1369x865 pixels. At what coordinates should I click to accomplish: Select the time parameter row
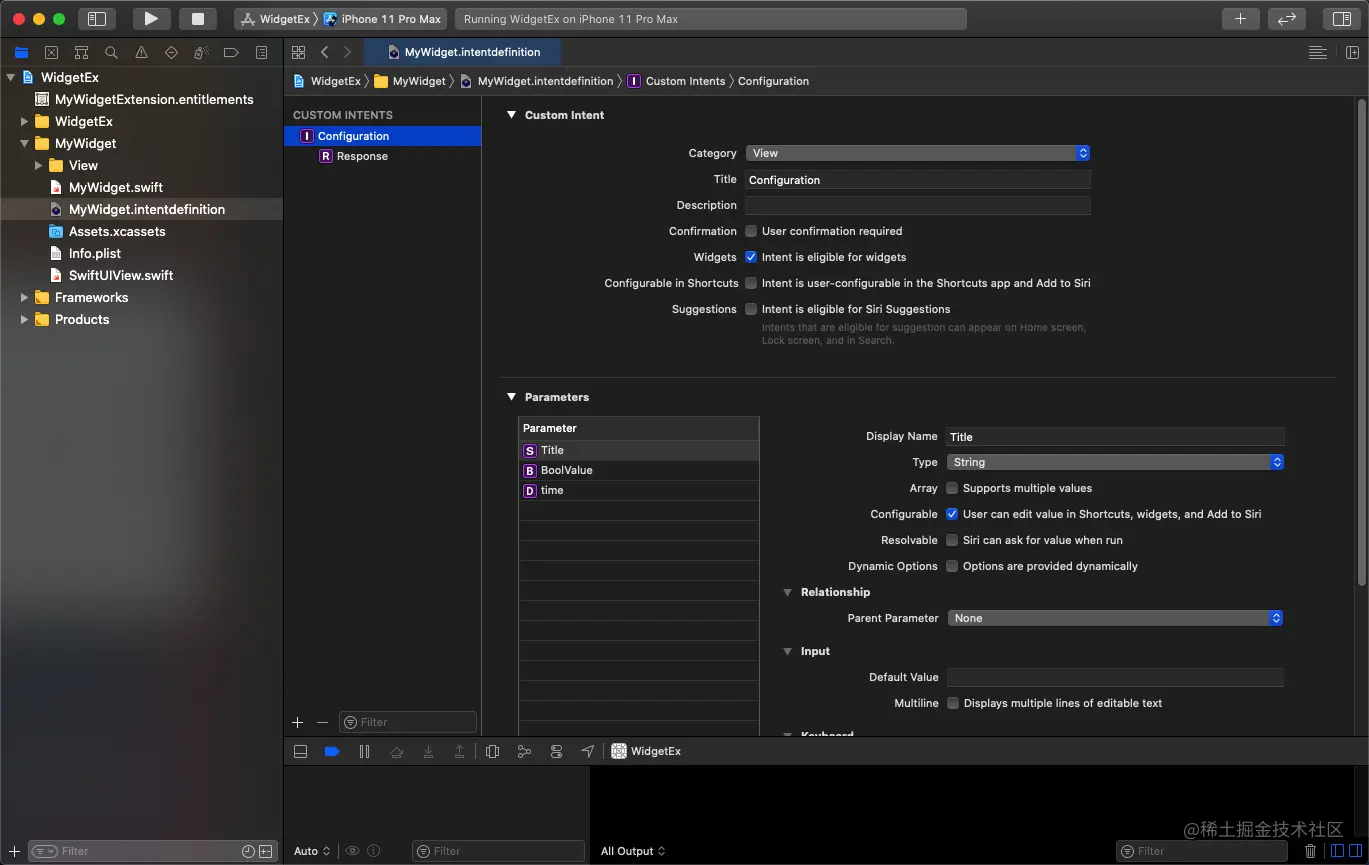(x=639, y=490)
